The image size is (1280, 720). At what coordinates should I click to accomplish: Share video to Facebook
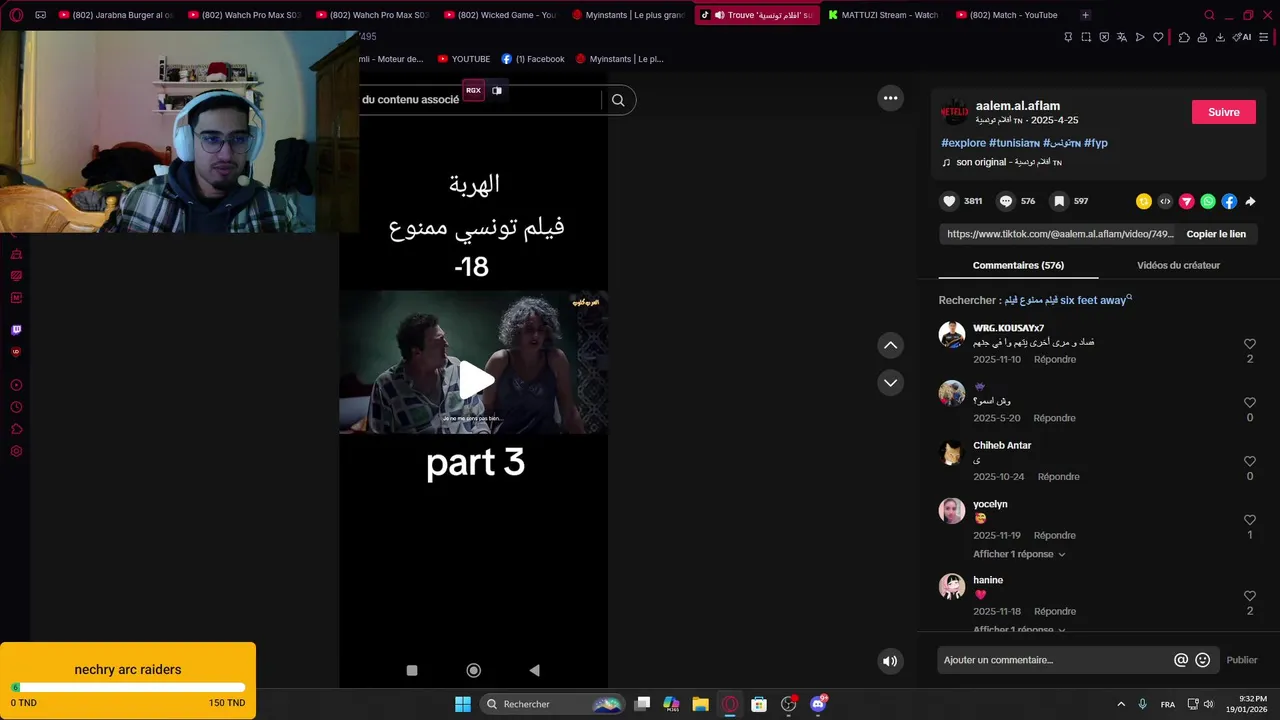click(x=1229, y=201)
